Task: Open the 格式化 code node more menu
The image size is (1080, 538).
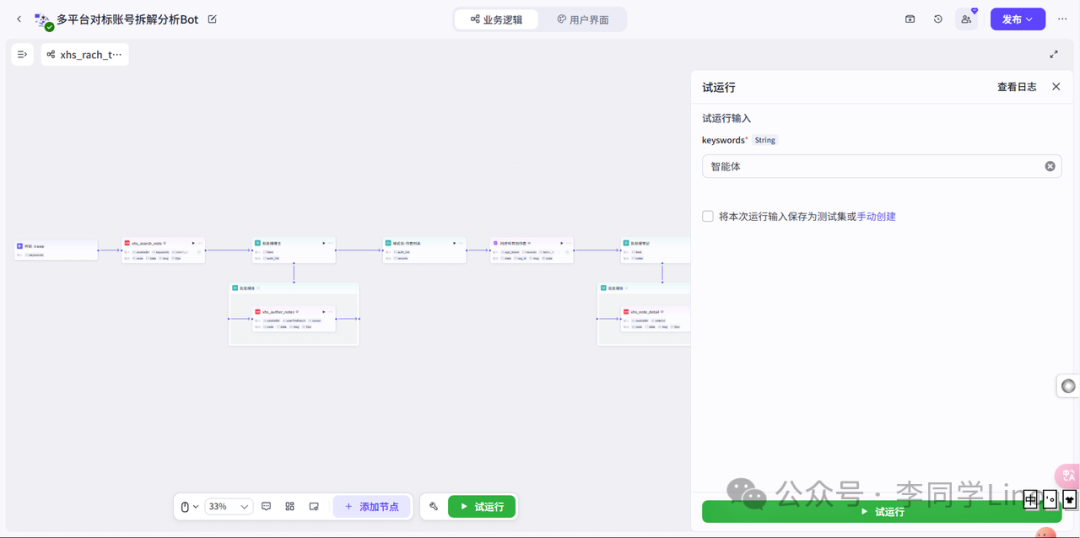Action: [461, 243]
